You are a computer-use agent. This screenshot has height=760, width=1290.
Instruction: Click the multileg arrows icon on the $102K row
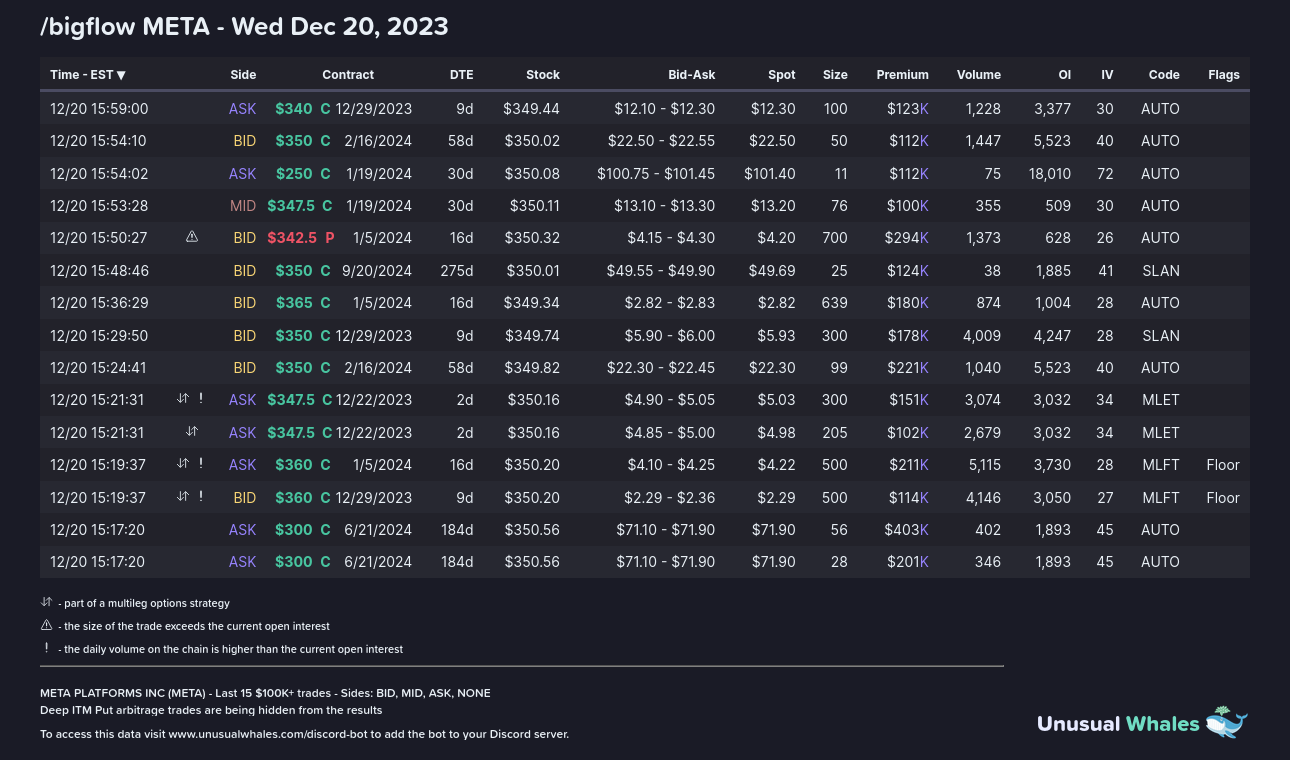coord(192,432)
